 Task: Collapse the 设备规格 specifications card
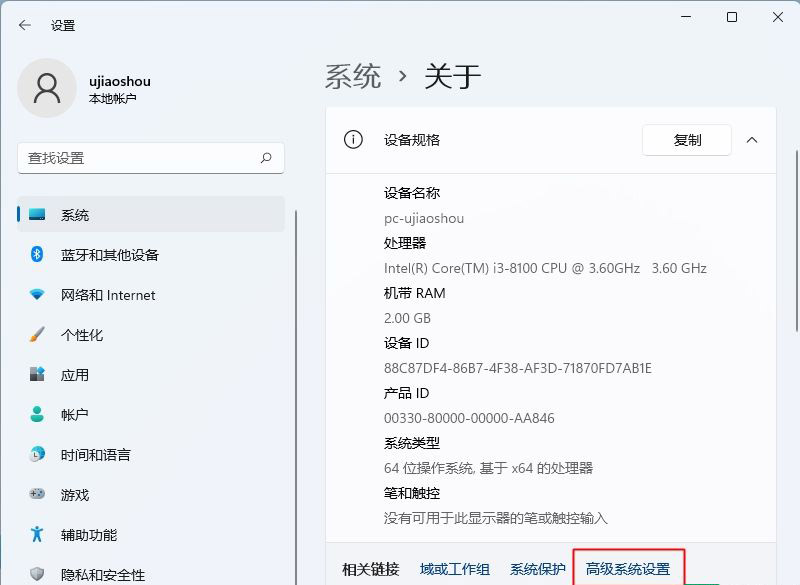point(752,139)
